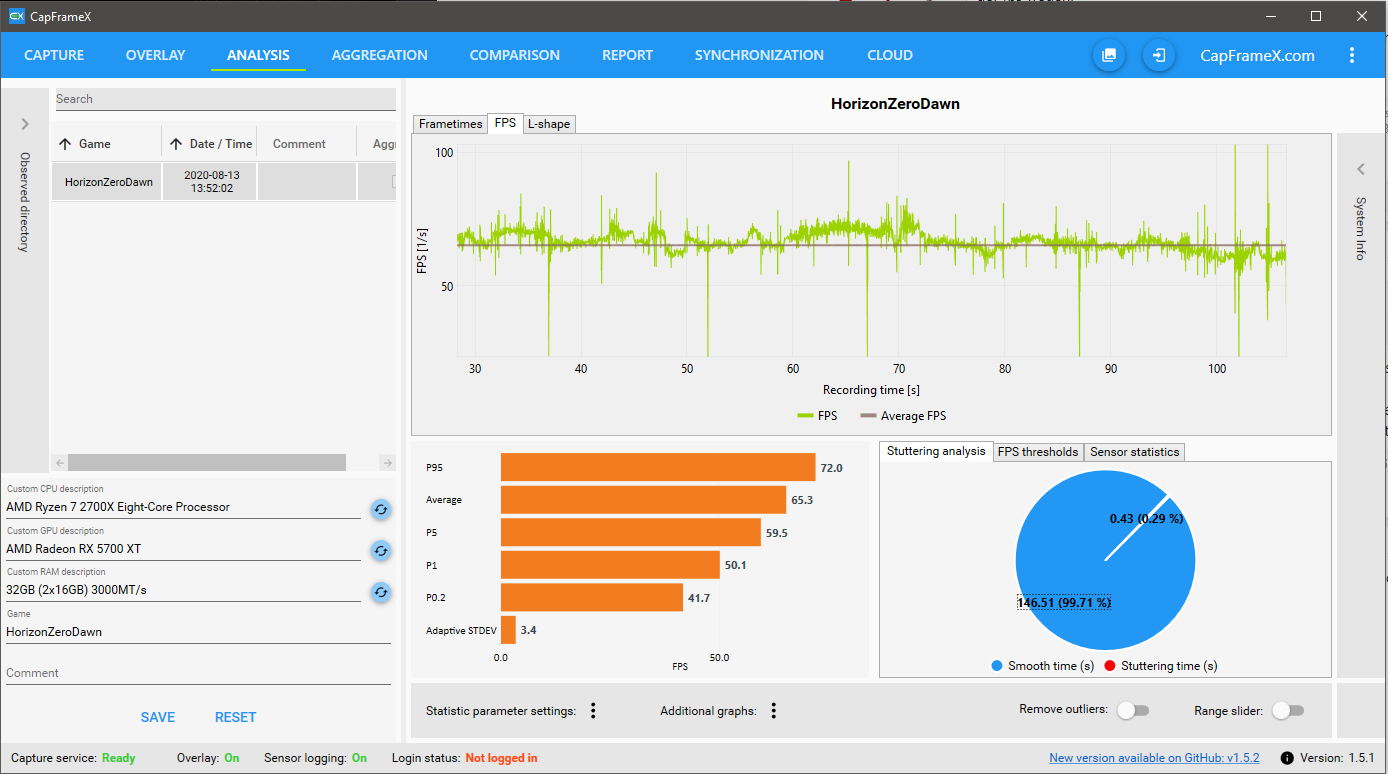Viewport: 1388px width, 774px height.
Task: Click the P95 bar showing 72.0
Action: click(x=658, y=467)
